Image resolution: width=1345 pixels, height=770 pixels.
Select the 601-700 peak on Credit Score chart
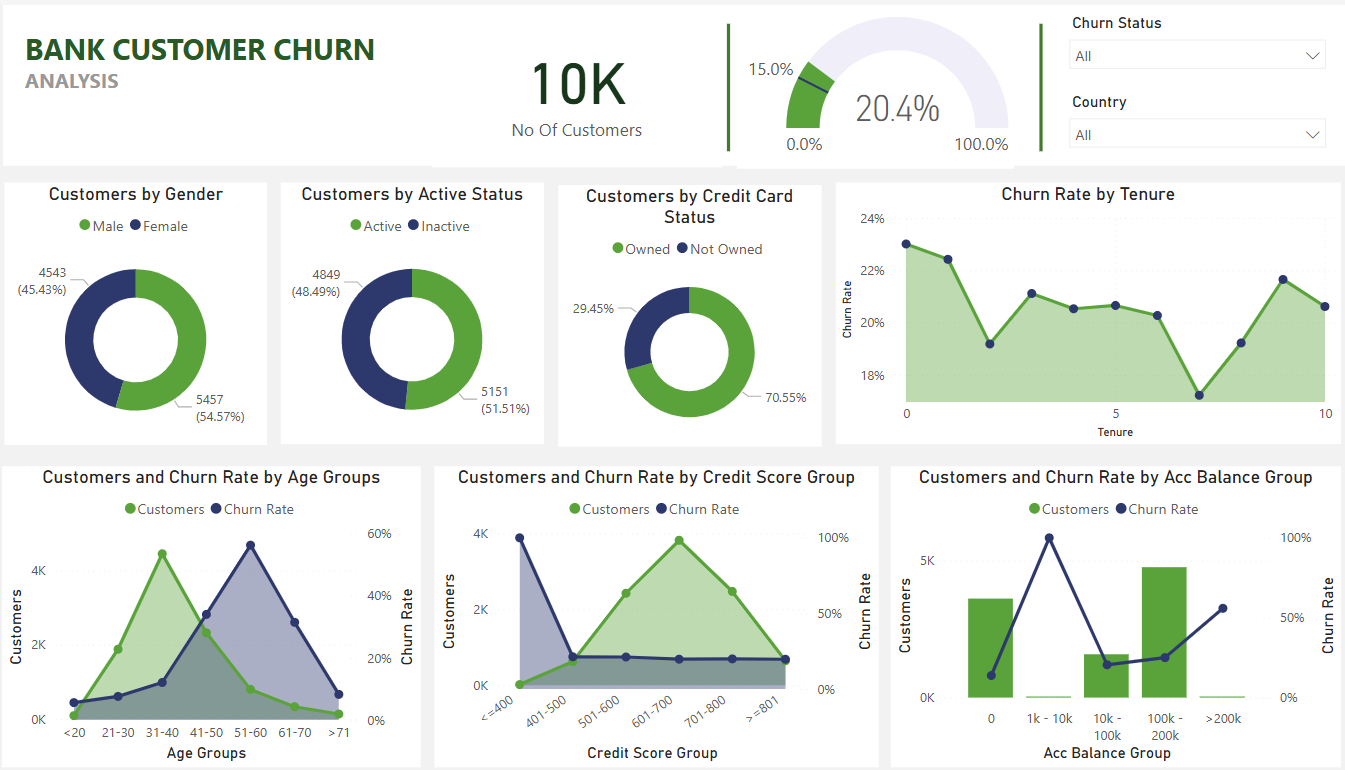678,540
